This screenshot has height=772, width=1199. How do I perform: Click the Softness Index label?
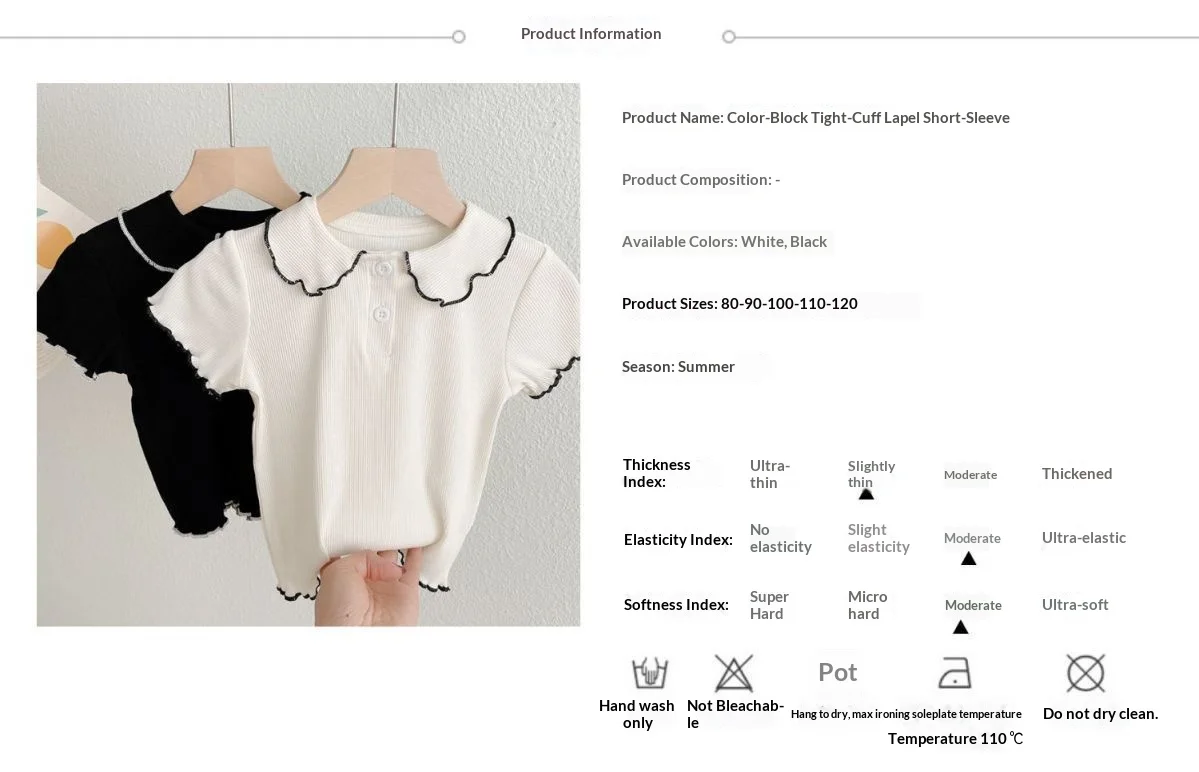(x=676, y=605)
